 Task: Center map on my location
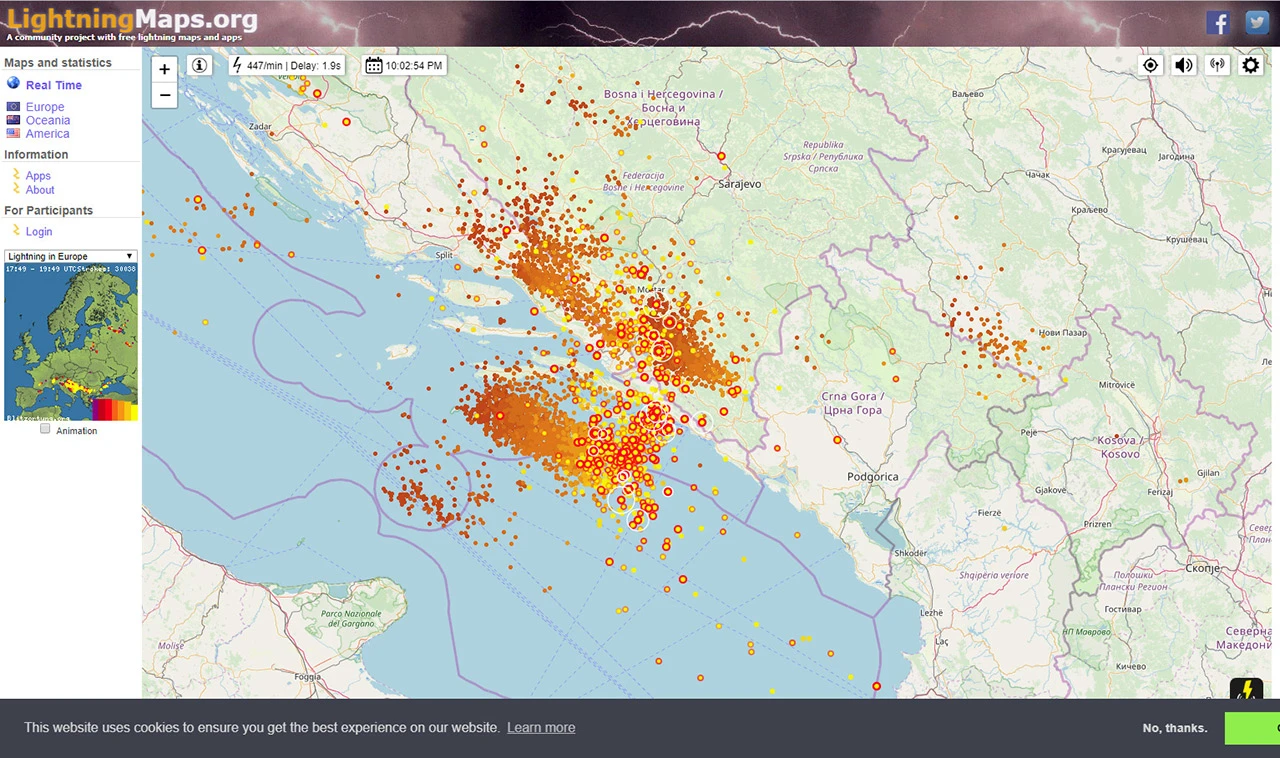point(1151,65)
